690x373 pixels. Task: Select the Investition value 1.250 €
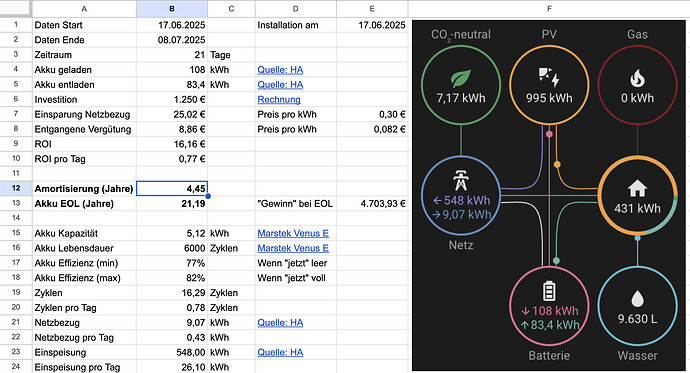[x=172, y=99]
